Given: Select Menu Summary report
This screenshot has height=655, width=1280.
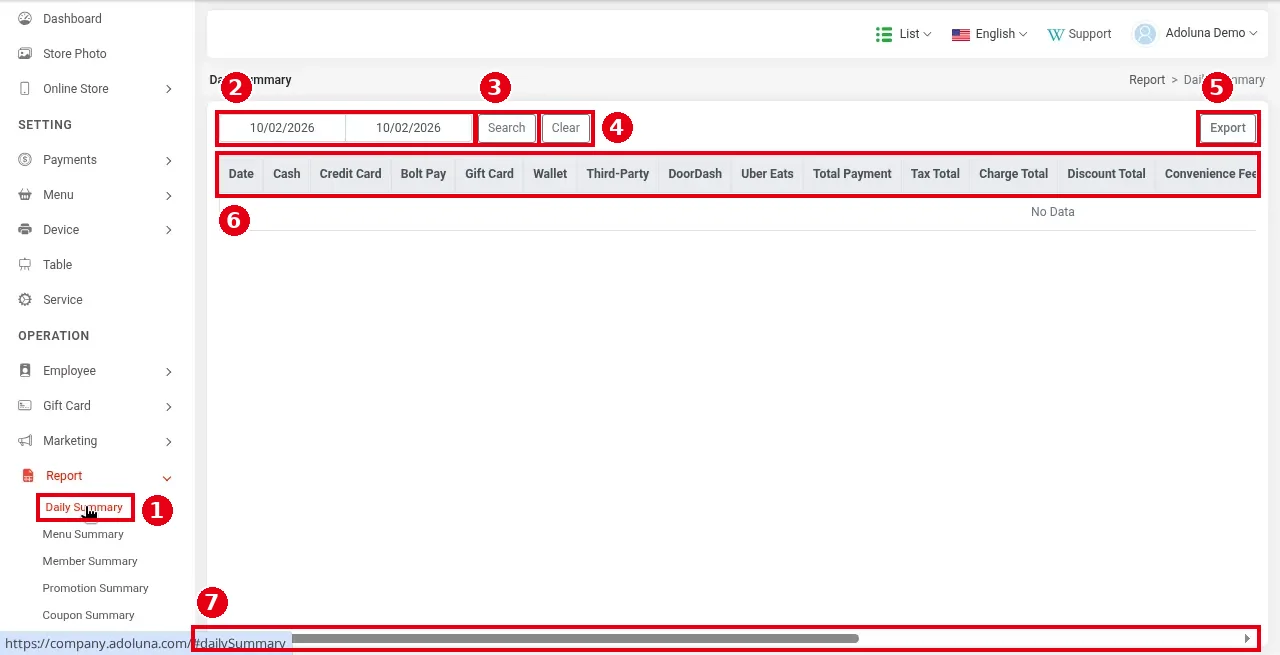Looking at the screenshot, I should 83,534.
